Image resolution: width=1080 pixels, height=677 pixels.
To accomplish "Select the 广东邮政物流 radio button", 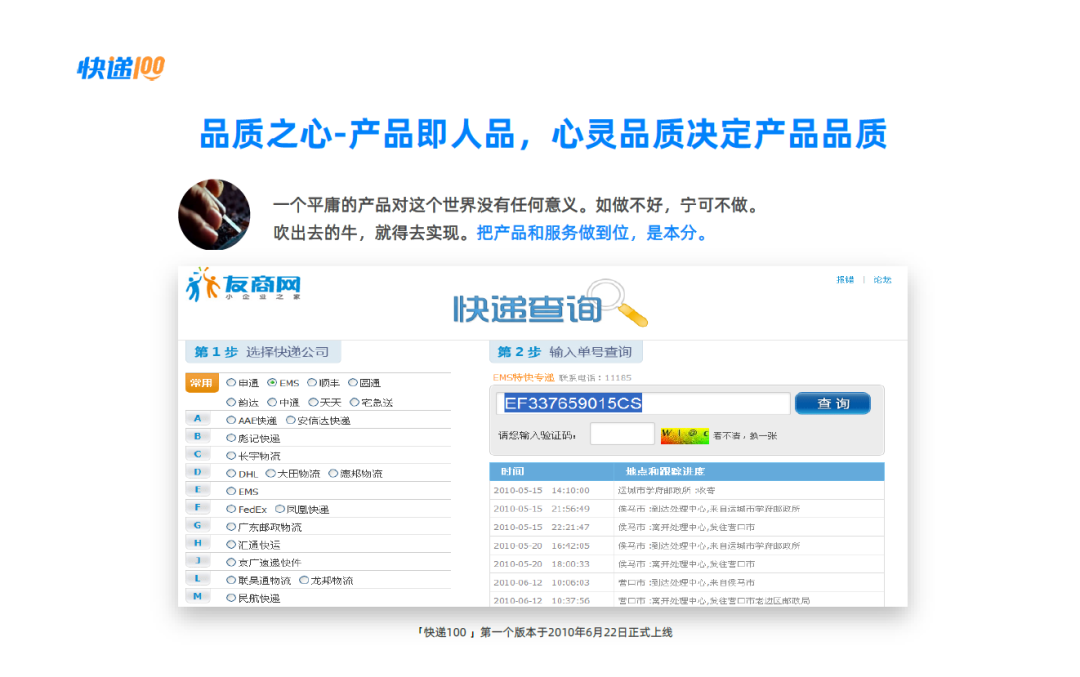I will [231, 527].
